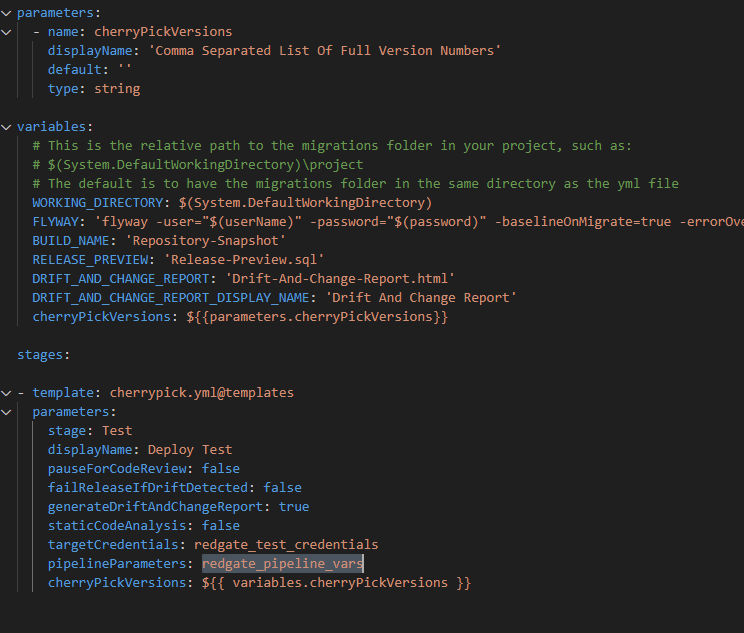The width and height of the screenshot is (744, 633).
Task: Click the displayName 'Comma Separated List' string
Action: [x=325, y=51]
